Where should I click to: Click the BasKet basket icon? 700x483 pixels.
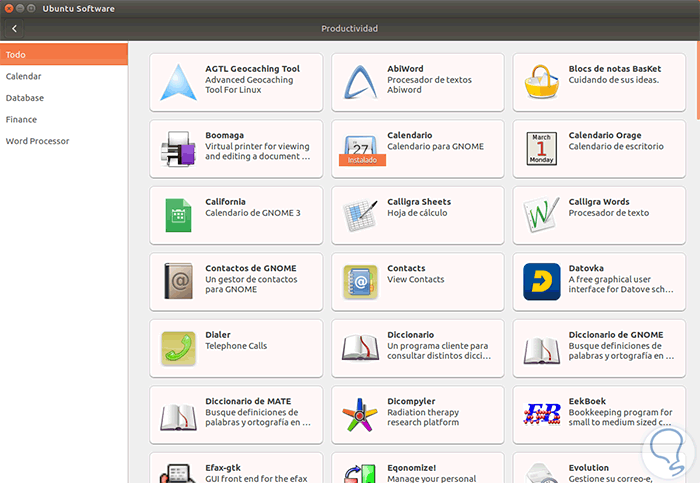click(542, 81)
